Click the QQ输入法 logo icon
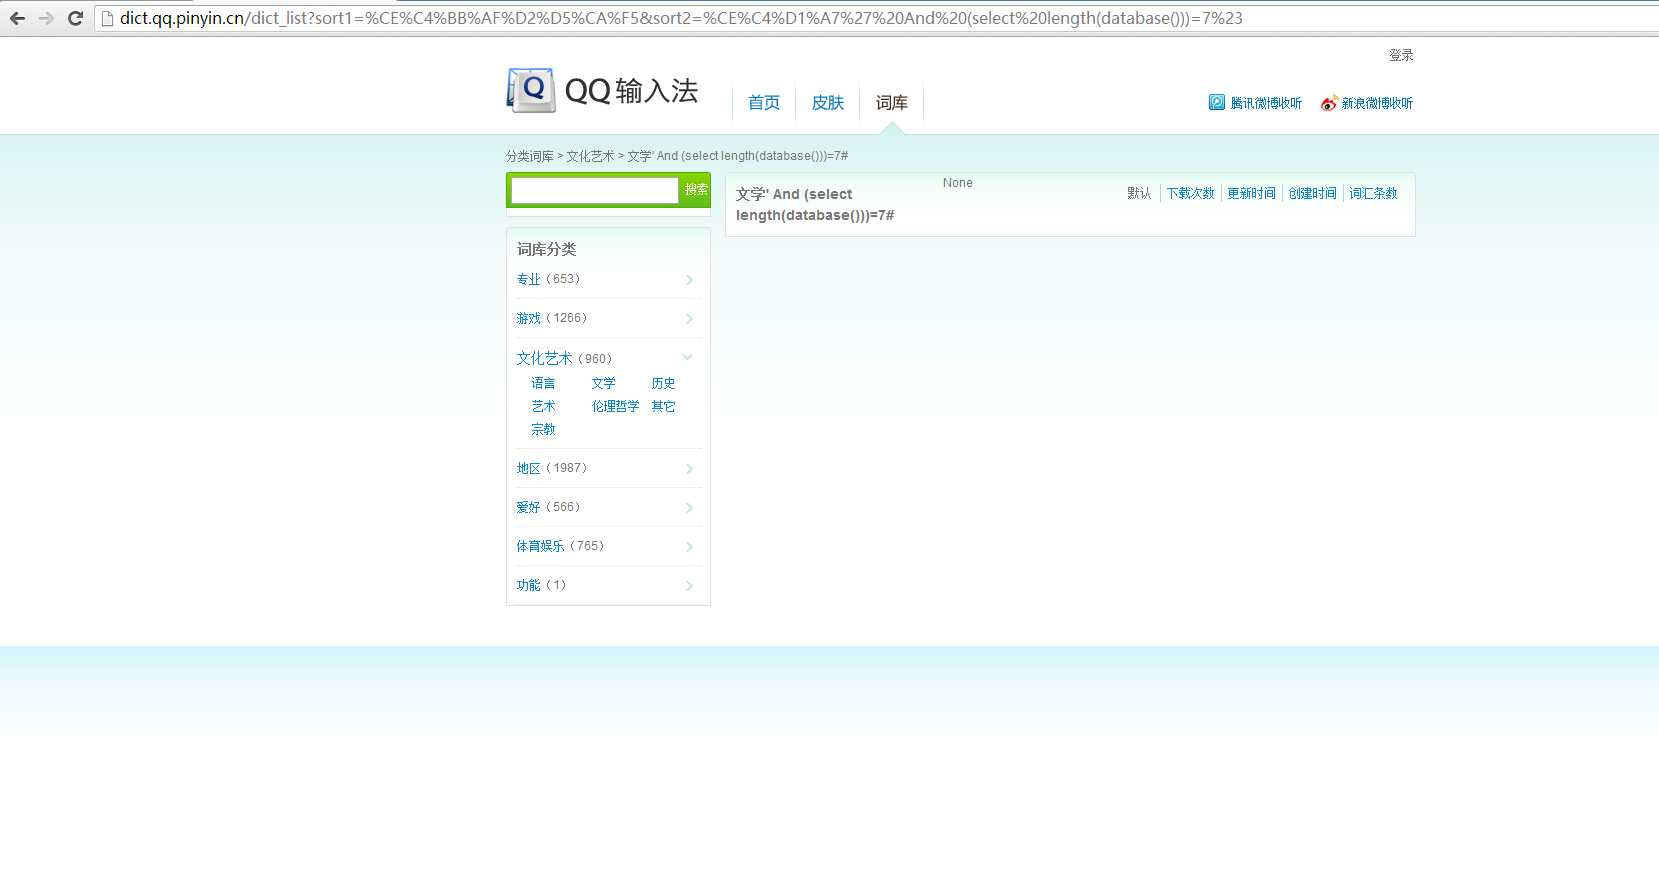 (531, 90)
